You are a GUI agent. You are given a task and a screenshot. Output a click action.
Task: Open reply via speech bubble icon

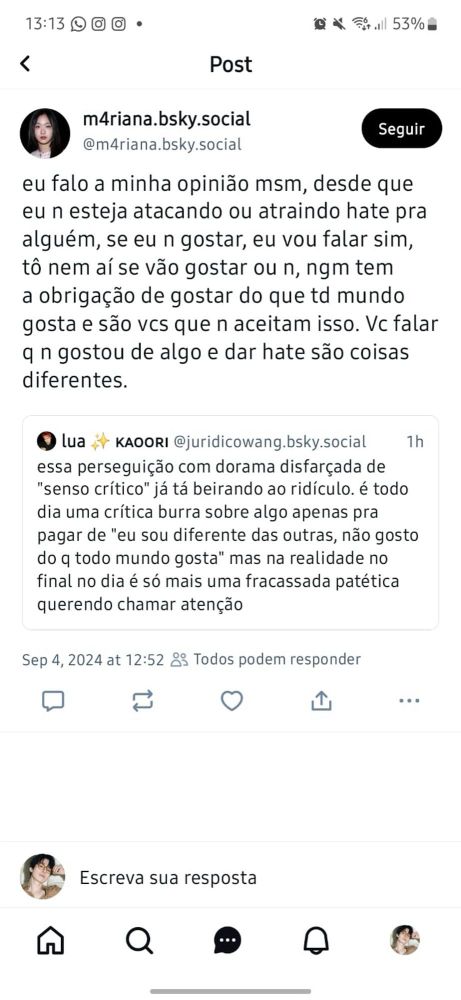[53, 702]
